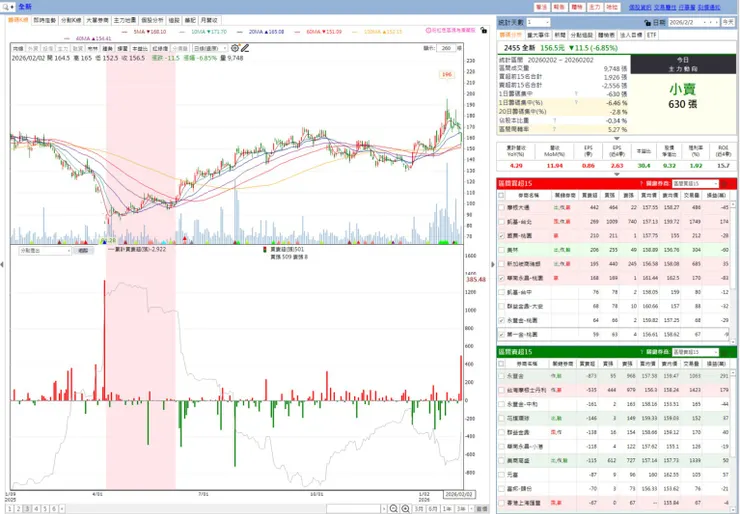Open help icon next to 佔股本比重

pos(555,120)
